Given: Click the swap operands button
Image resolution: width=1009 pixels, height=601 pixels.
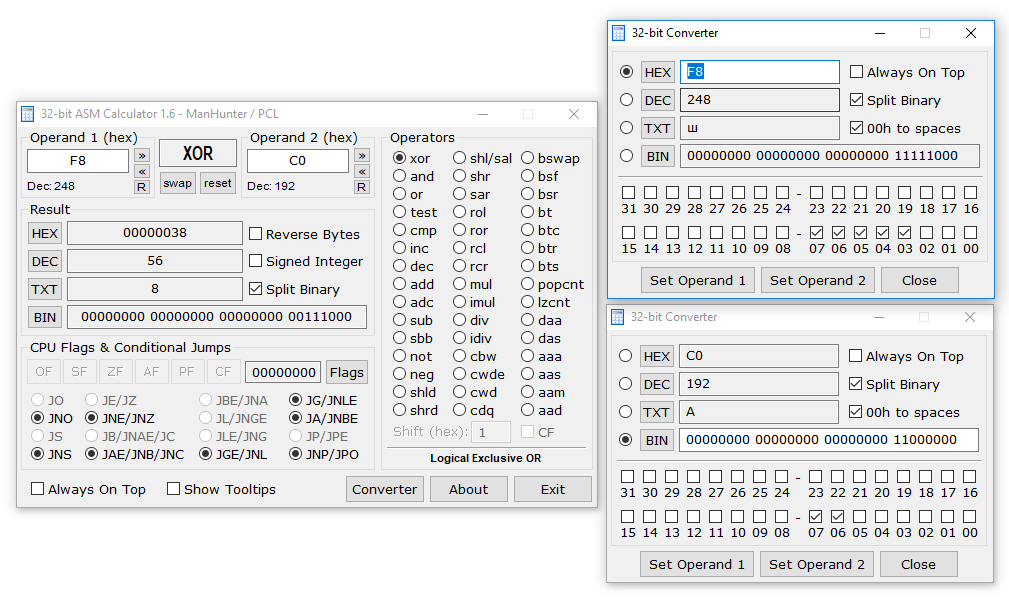Looking at the screenshot, I should [178, 183].
